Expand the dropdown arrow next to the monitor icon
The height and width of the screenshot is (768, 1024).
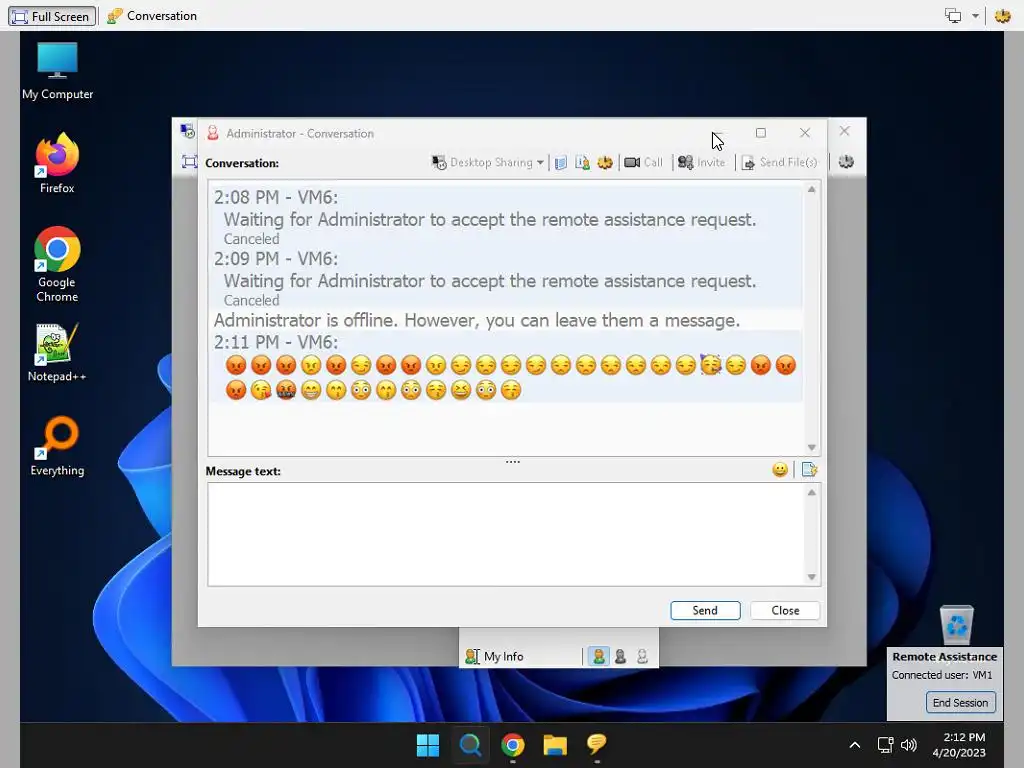pos(975,16)
